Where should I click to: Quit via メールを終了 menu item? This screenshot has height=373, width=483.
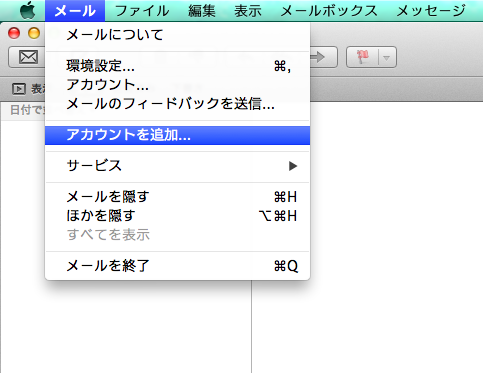point(177,266)
